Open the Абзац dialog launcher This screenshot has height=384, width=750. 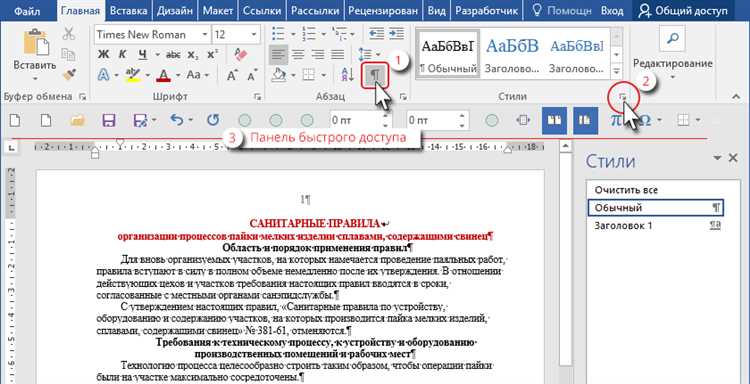click(x=403, y=97)
